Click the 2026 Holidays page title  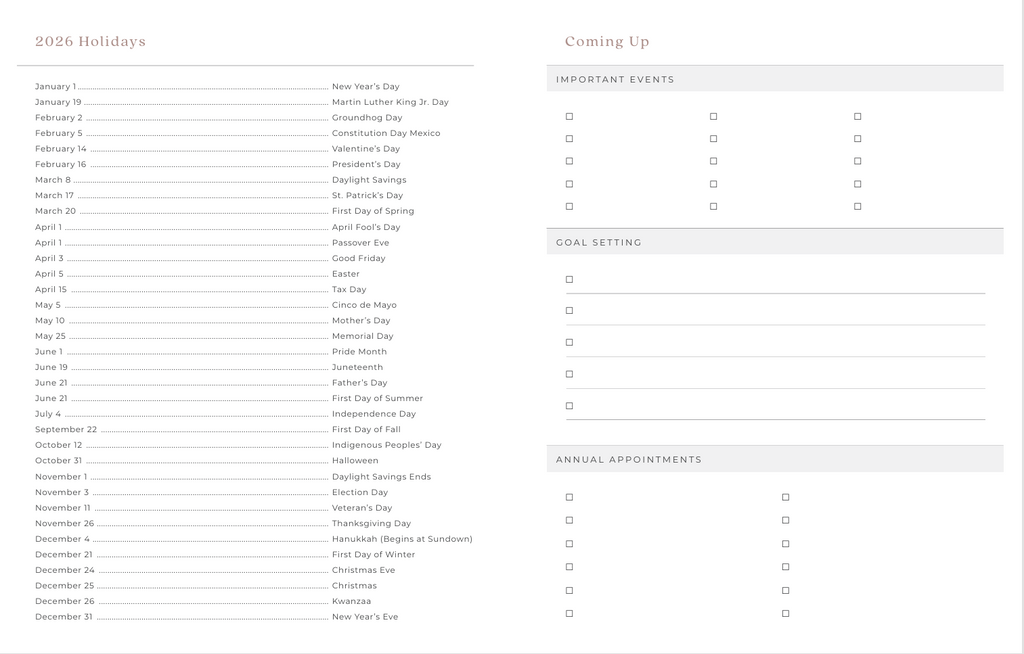[x=90, y=42]
